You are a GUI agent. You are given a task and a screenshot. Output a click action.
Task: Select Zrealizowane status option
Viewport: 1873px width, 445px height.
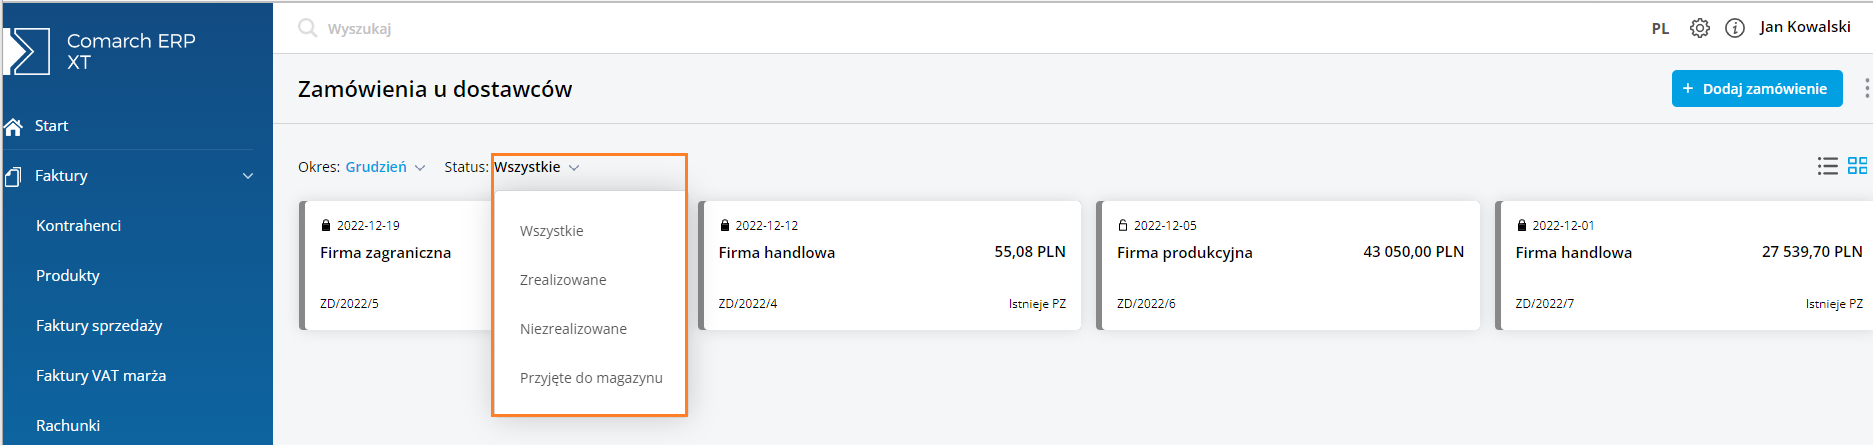pos(563,280)
